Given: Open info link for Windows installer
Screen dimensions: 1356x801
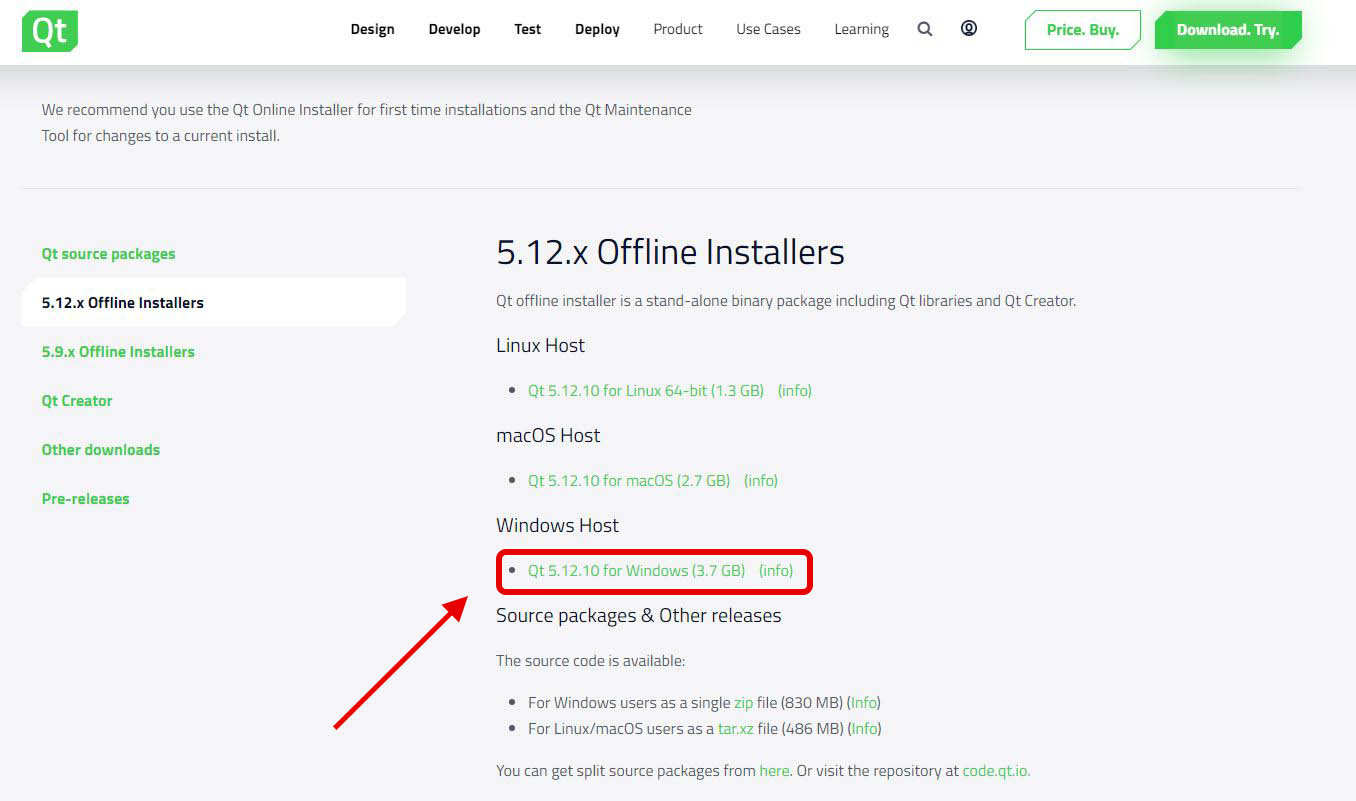Looking at the screenshot, I should (776, 571).
